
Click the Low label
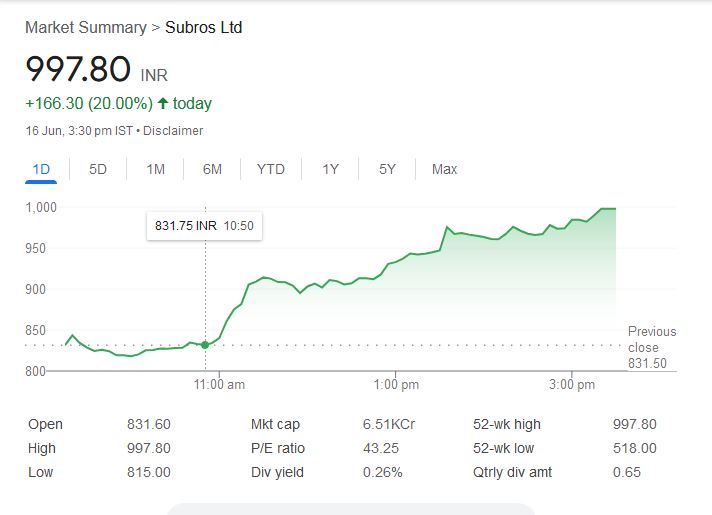point(40,472)
